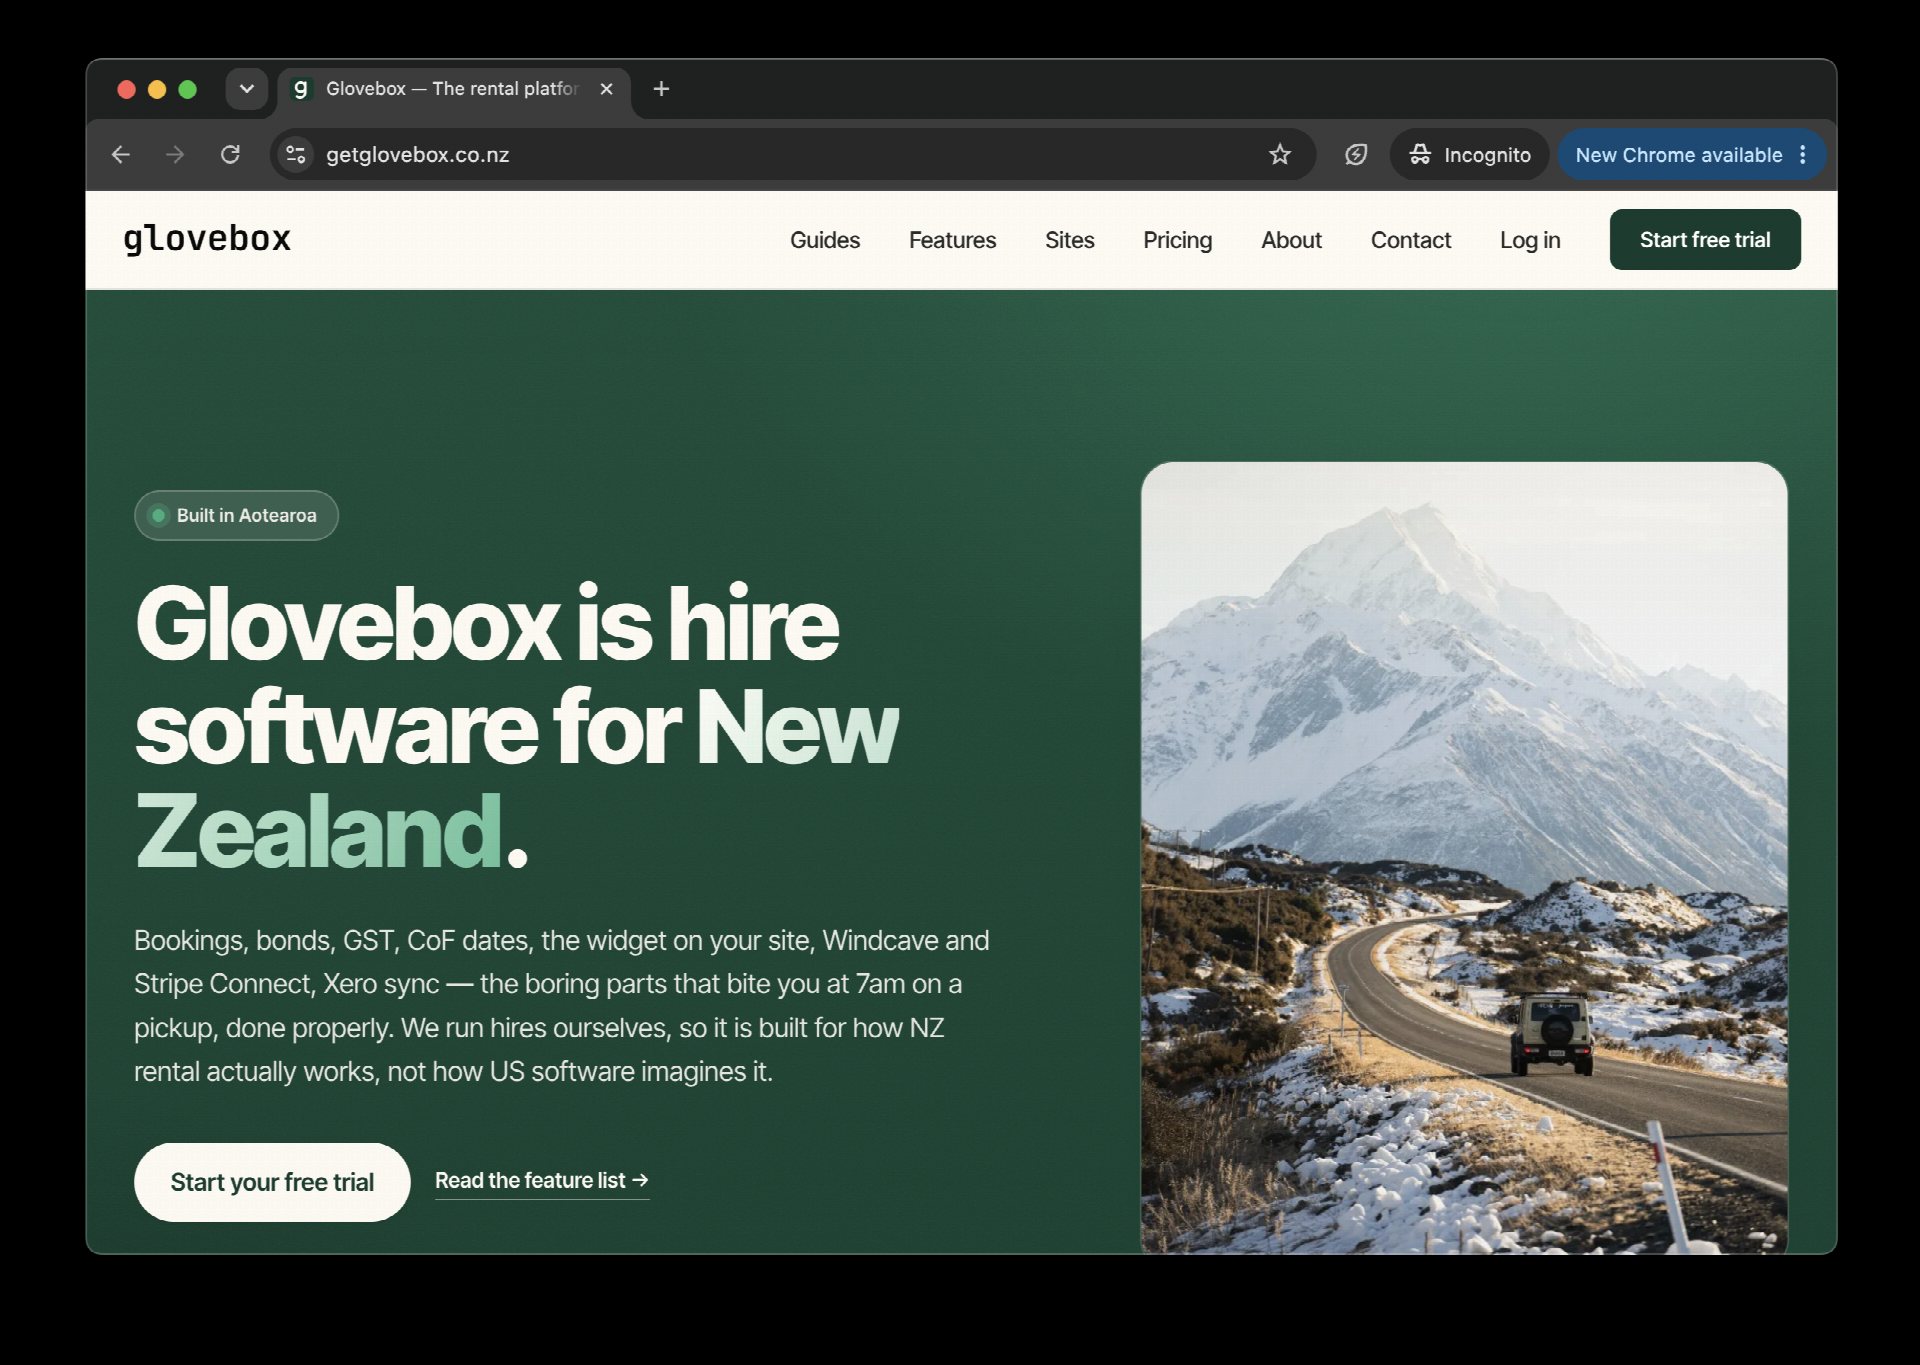Follow the Read the feature list link
Viewport: 1920px width, 1365px height.
pos(542,1181)
